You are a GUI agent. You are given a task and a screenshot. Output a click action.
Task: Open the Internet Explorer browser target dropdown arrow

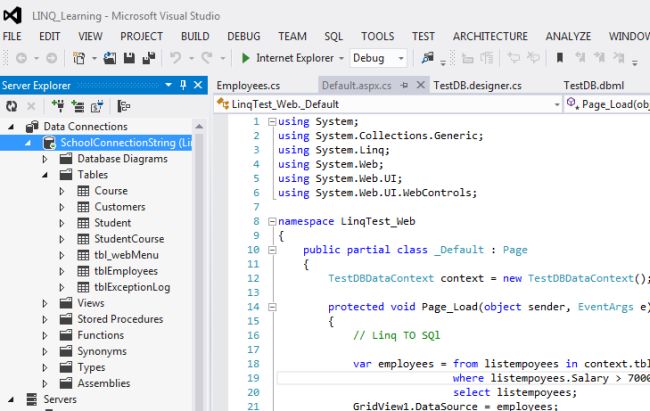(x=341, y=58)
